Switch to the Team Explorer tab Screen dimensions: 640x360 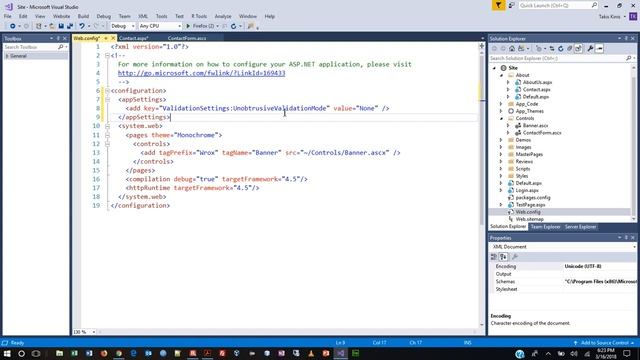coord(545,227)
